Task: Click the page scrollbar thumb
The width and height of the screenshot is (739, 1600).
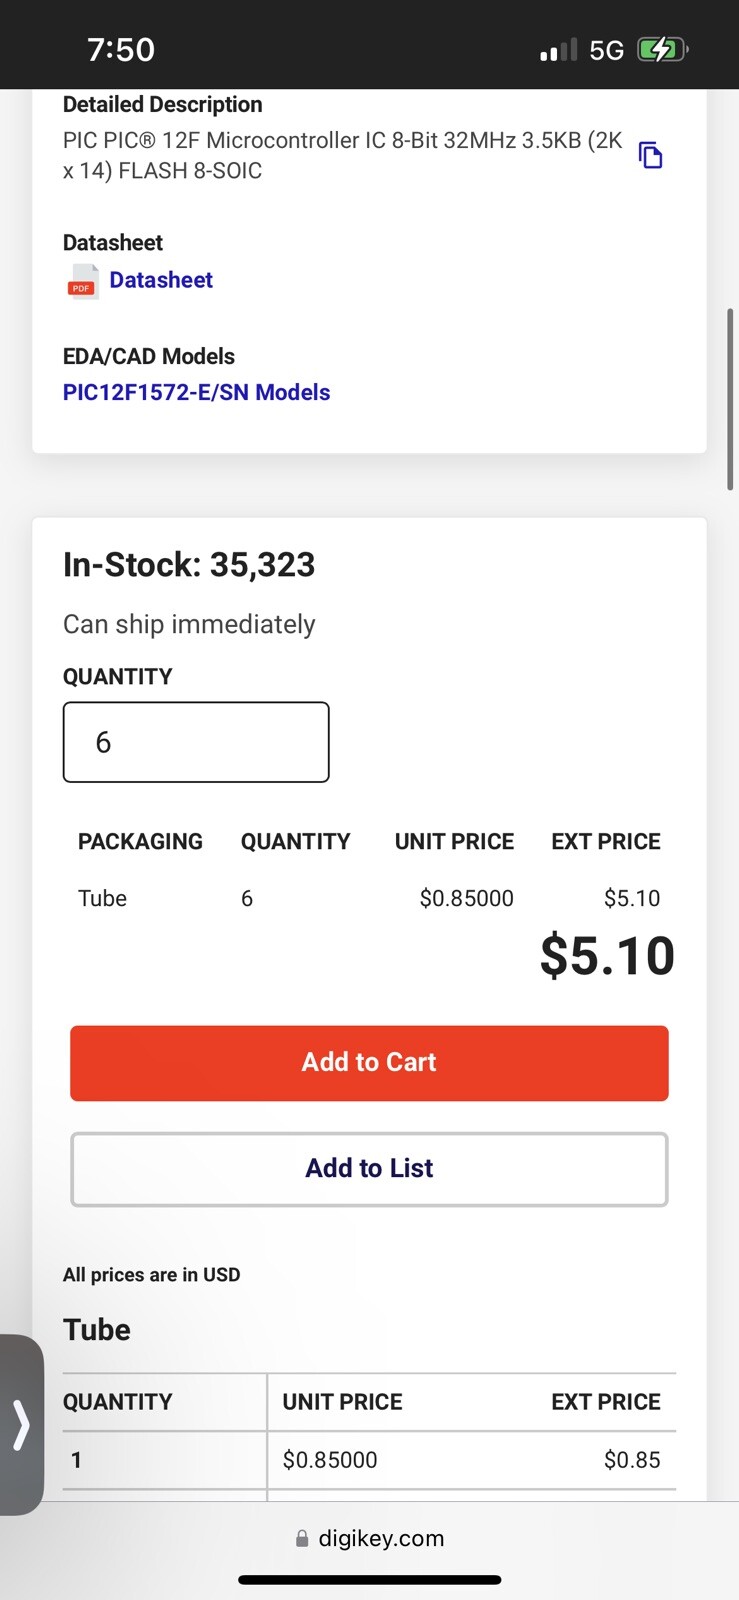Action: pyautogui.click(x=731, y=399)
